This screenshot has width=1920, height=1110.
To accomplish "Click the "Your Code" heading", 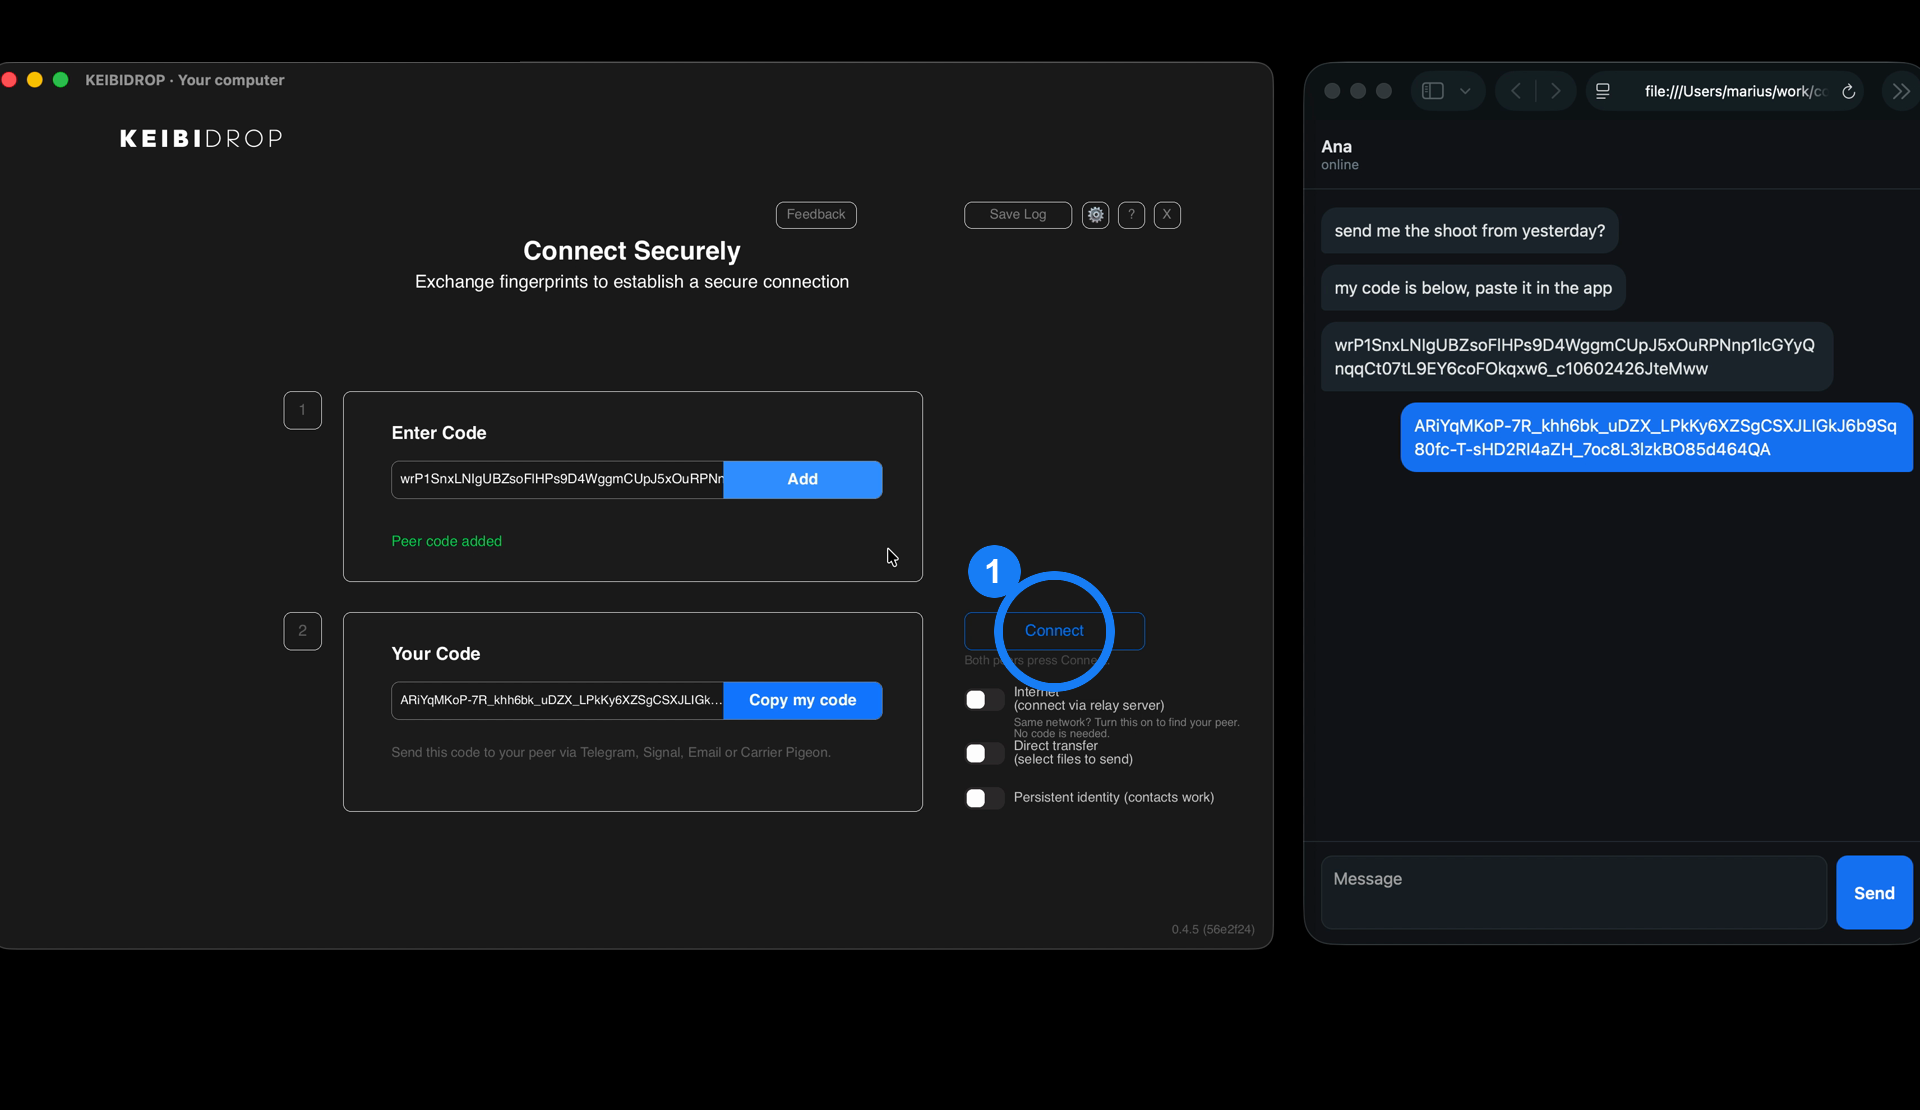I will tap(436, 654).
